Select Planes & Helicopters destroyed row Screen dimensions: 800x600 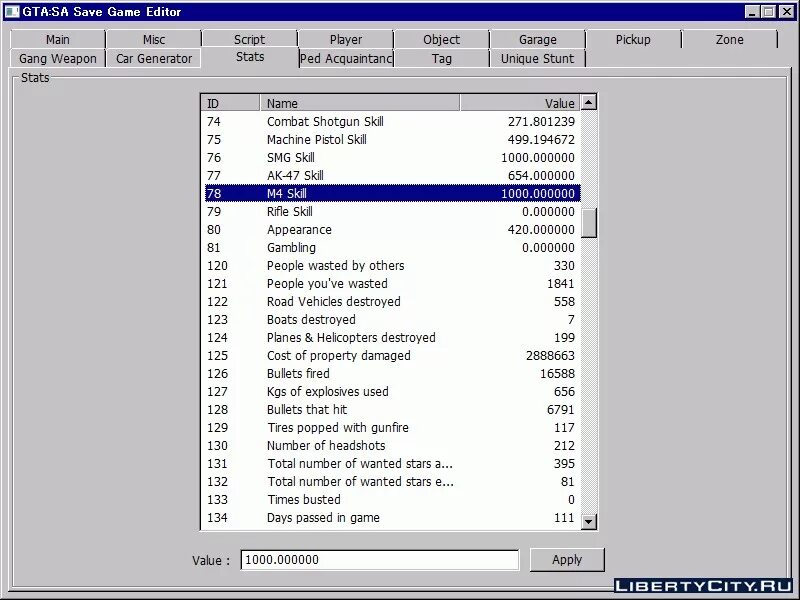pyautogui.click(x=392, y=338)
